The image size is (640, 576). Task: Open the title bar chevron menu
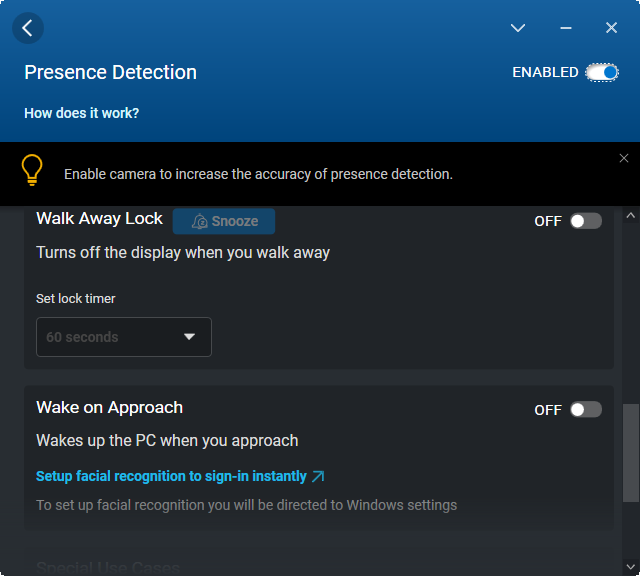click(518, 28)
